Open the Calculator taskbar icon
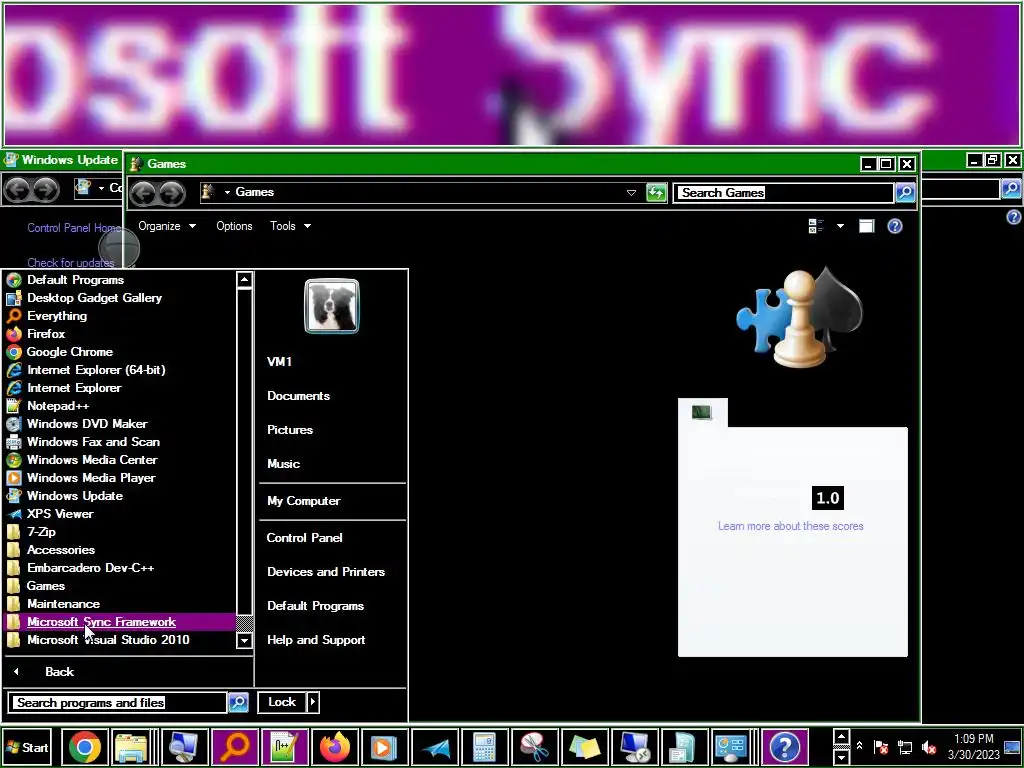This screenshot has width=1024, height=768. [x=485, y=746]
